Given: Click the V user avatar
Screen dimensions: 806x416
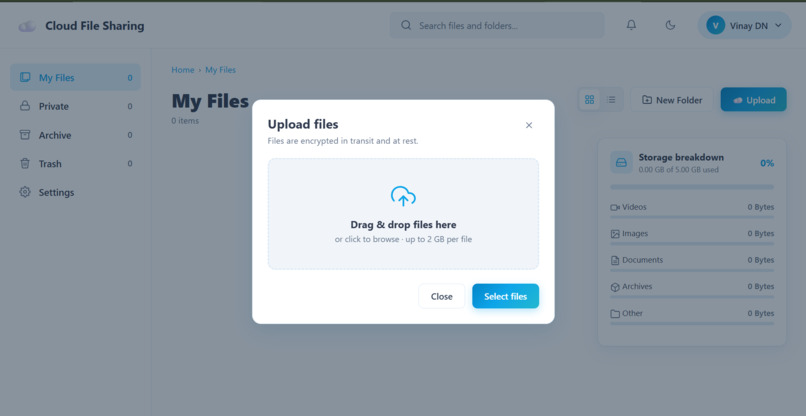Looking at the screenshot, I should tap(715, 25).
